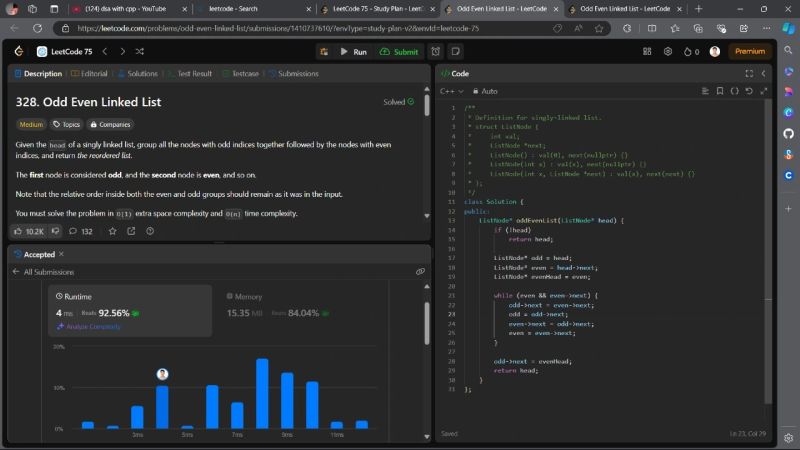Image resolution: width=800 pixels, height=450 pixels.
Task: Switch to the Testcase tab
Action: coord(241,73)
